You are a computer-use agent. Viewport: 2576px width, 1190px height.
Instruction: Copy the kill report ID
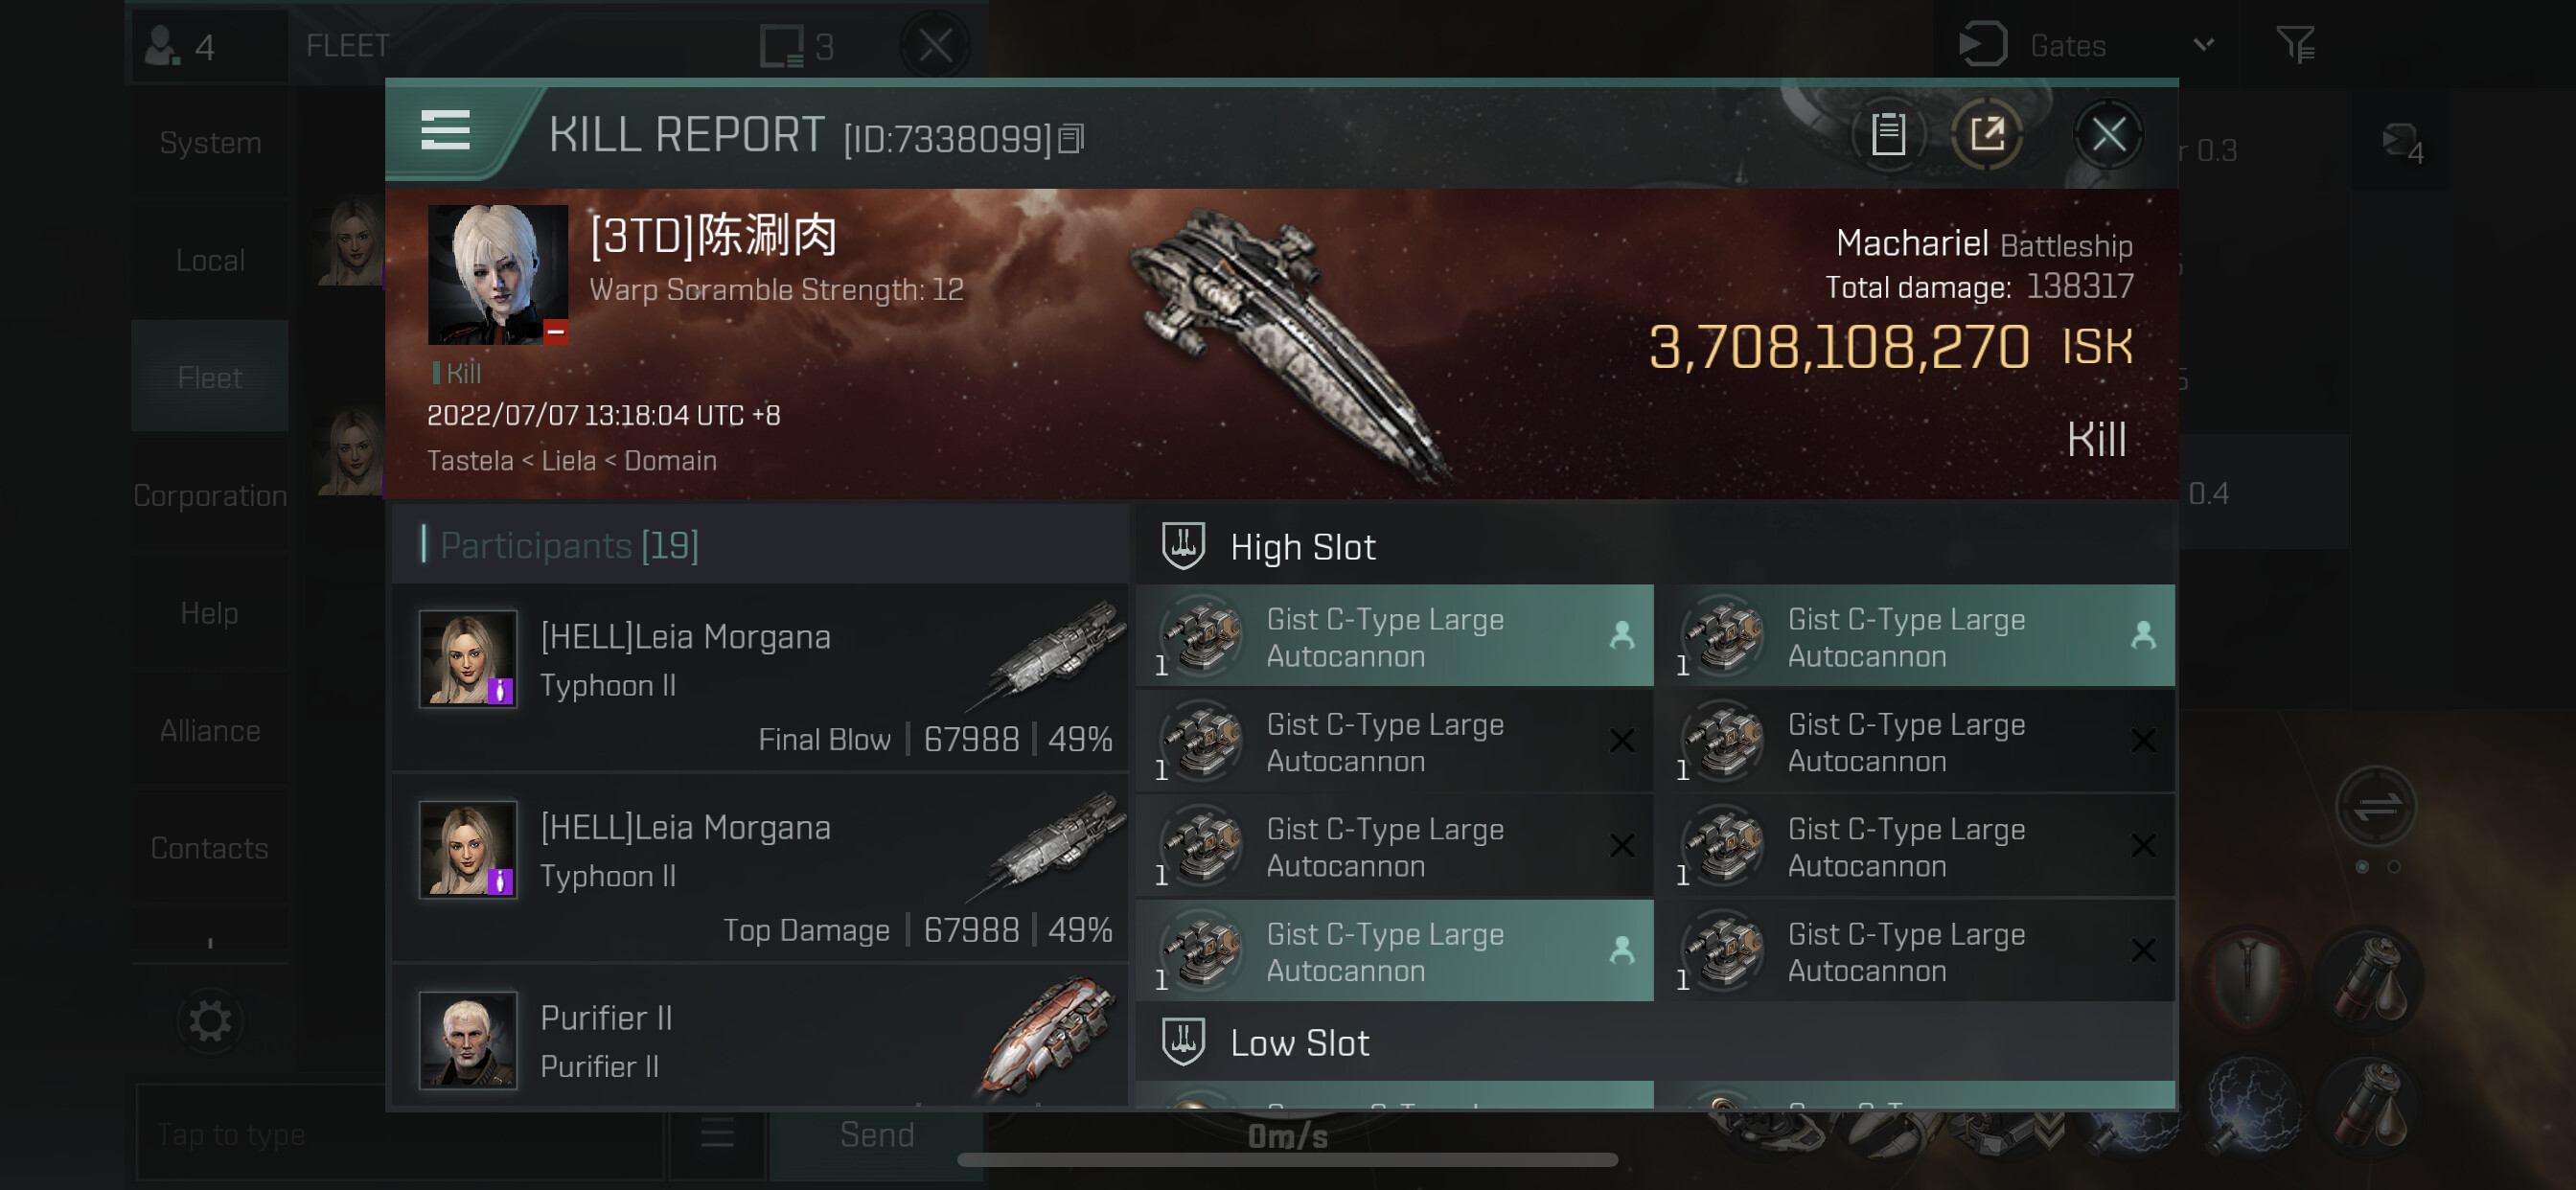click(1071, 139)
